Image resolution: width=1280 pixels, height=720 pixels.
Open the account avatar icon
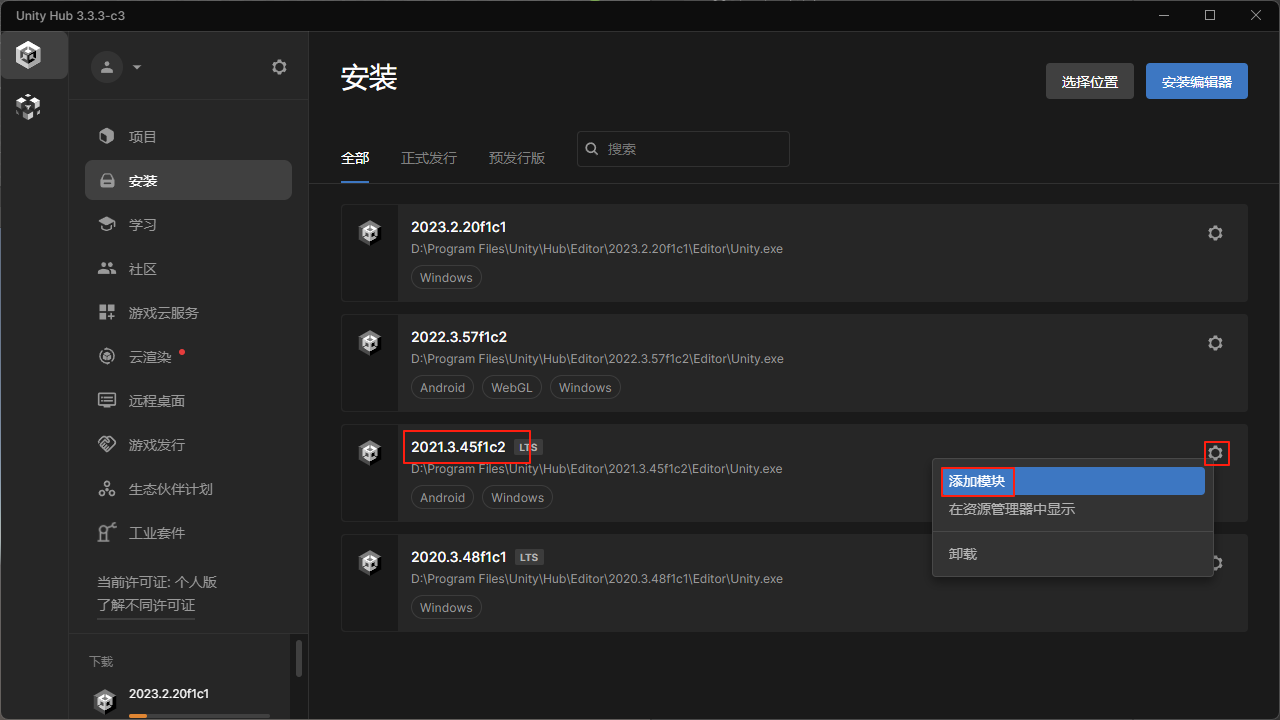coord(106,67)
